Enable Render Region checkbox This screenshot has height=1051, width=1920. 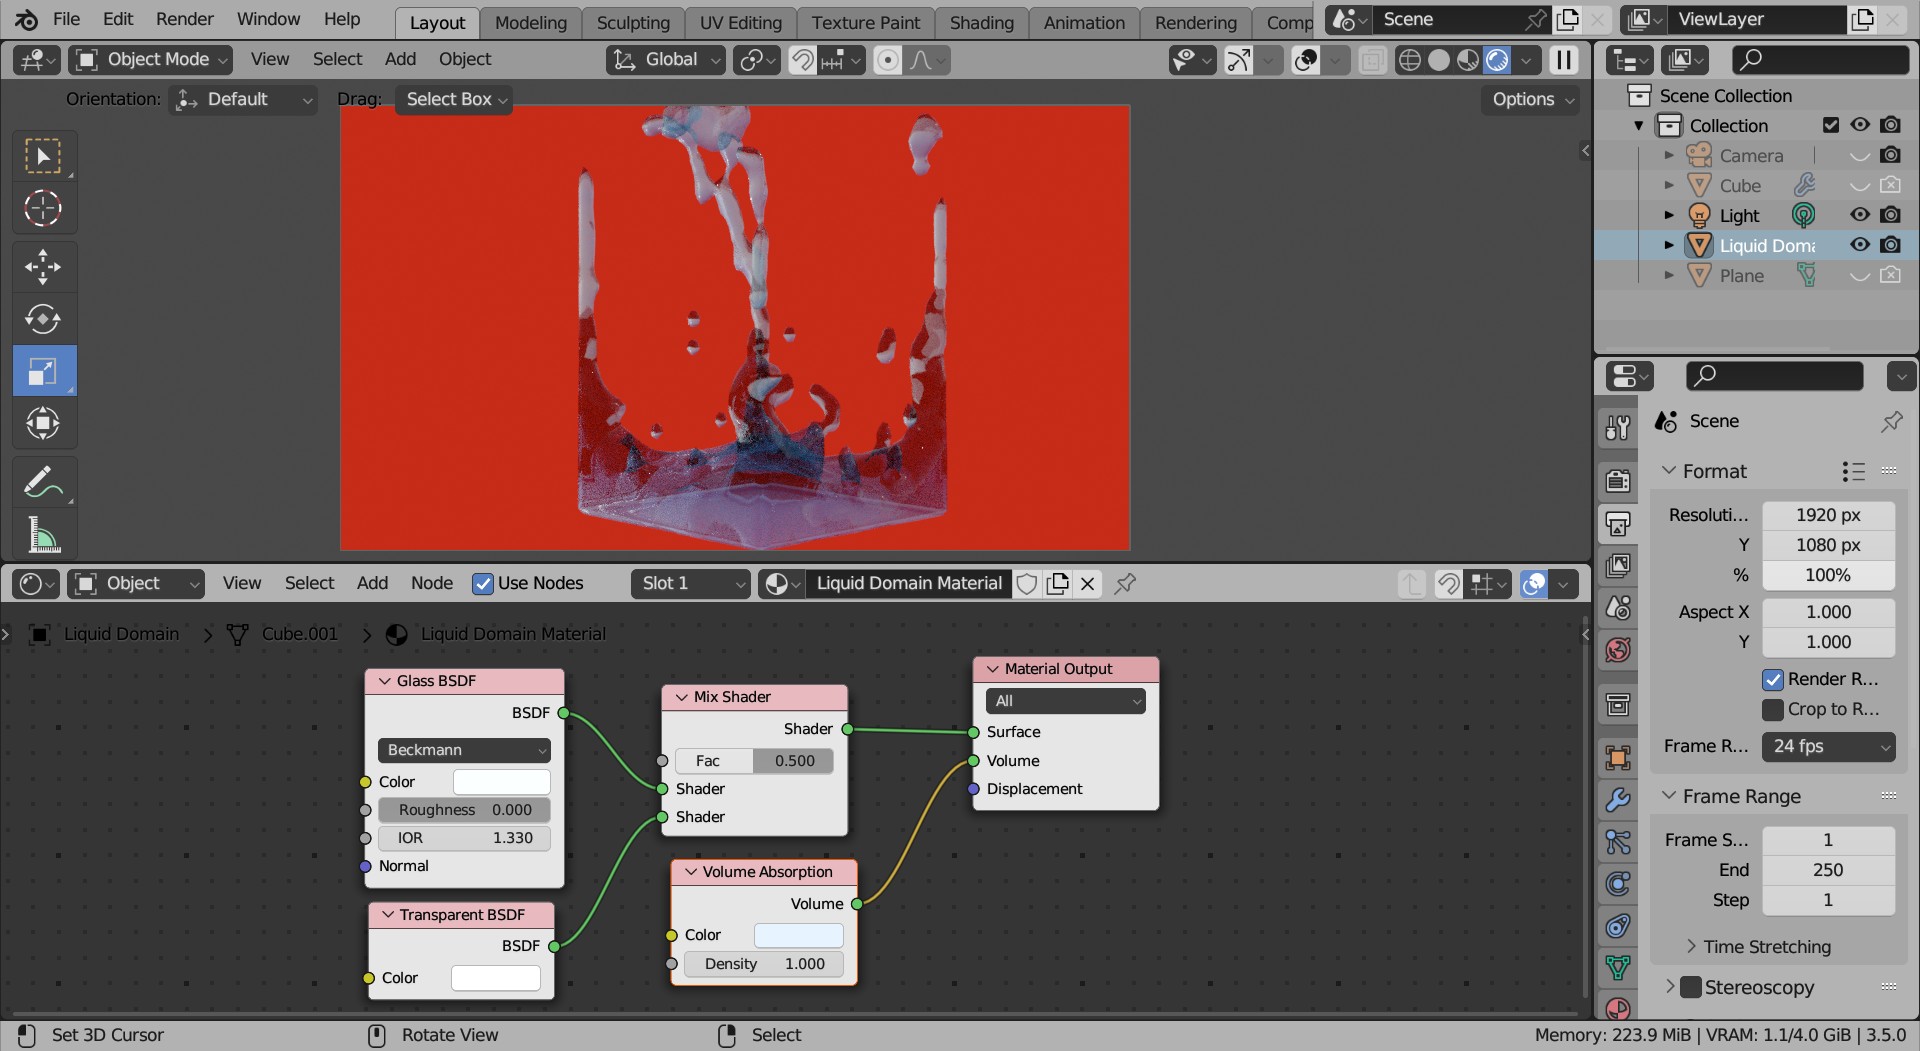click(x=1773, y=680)
